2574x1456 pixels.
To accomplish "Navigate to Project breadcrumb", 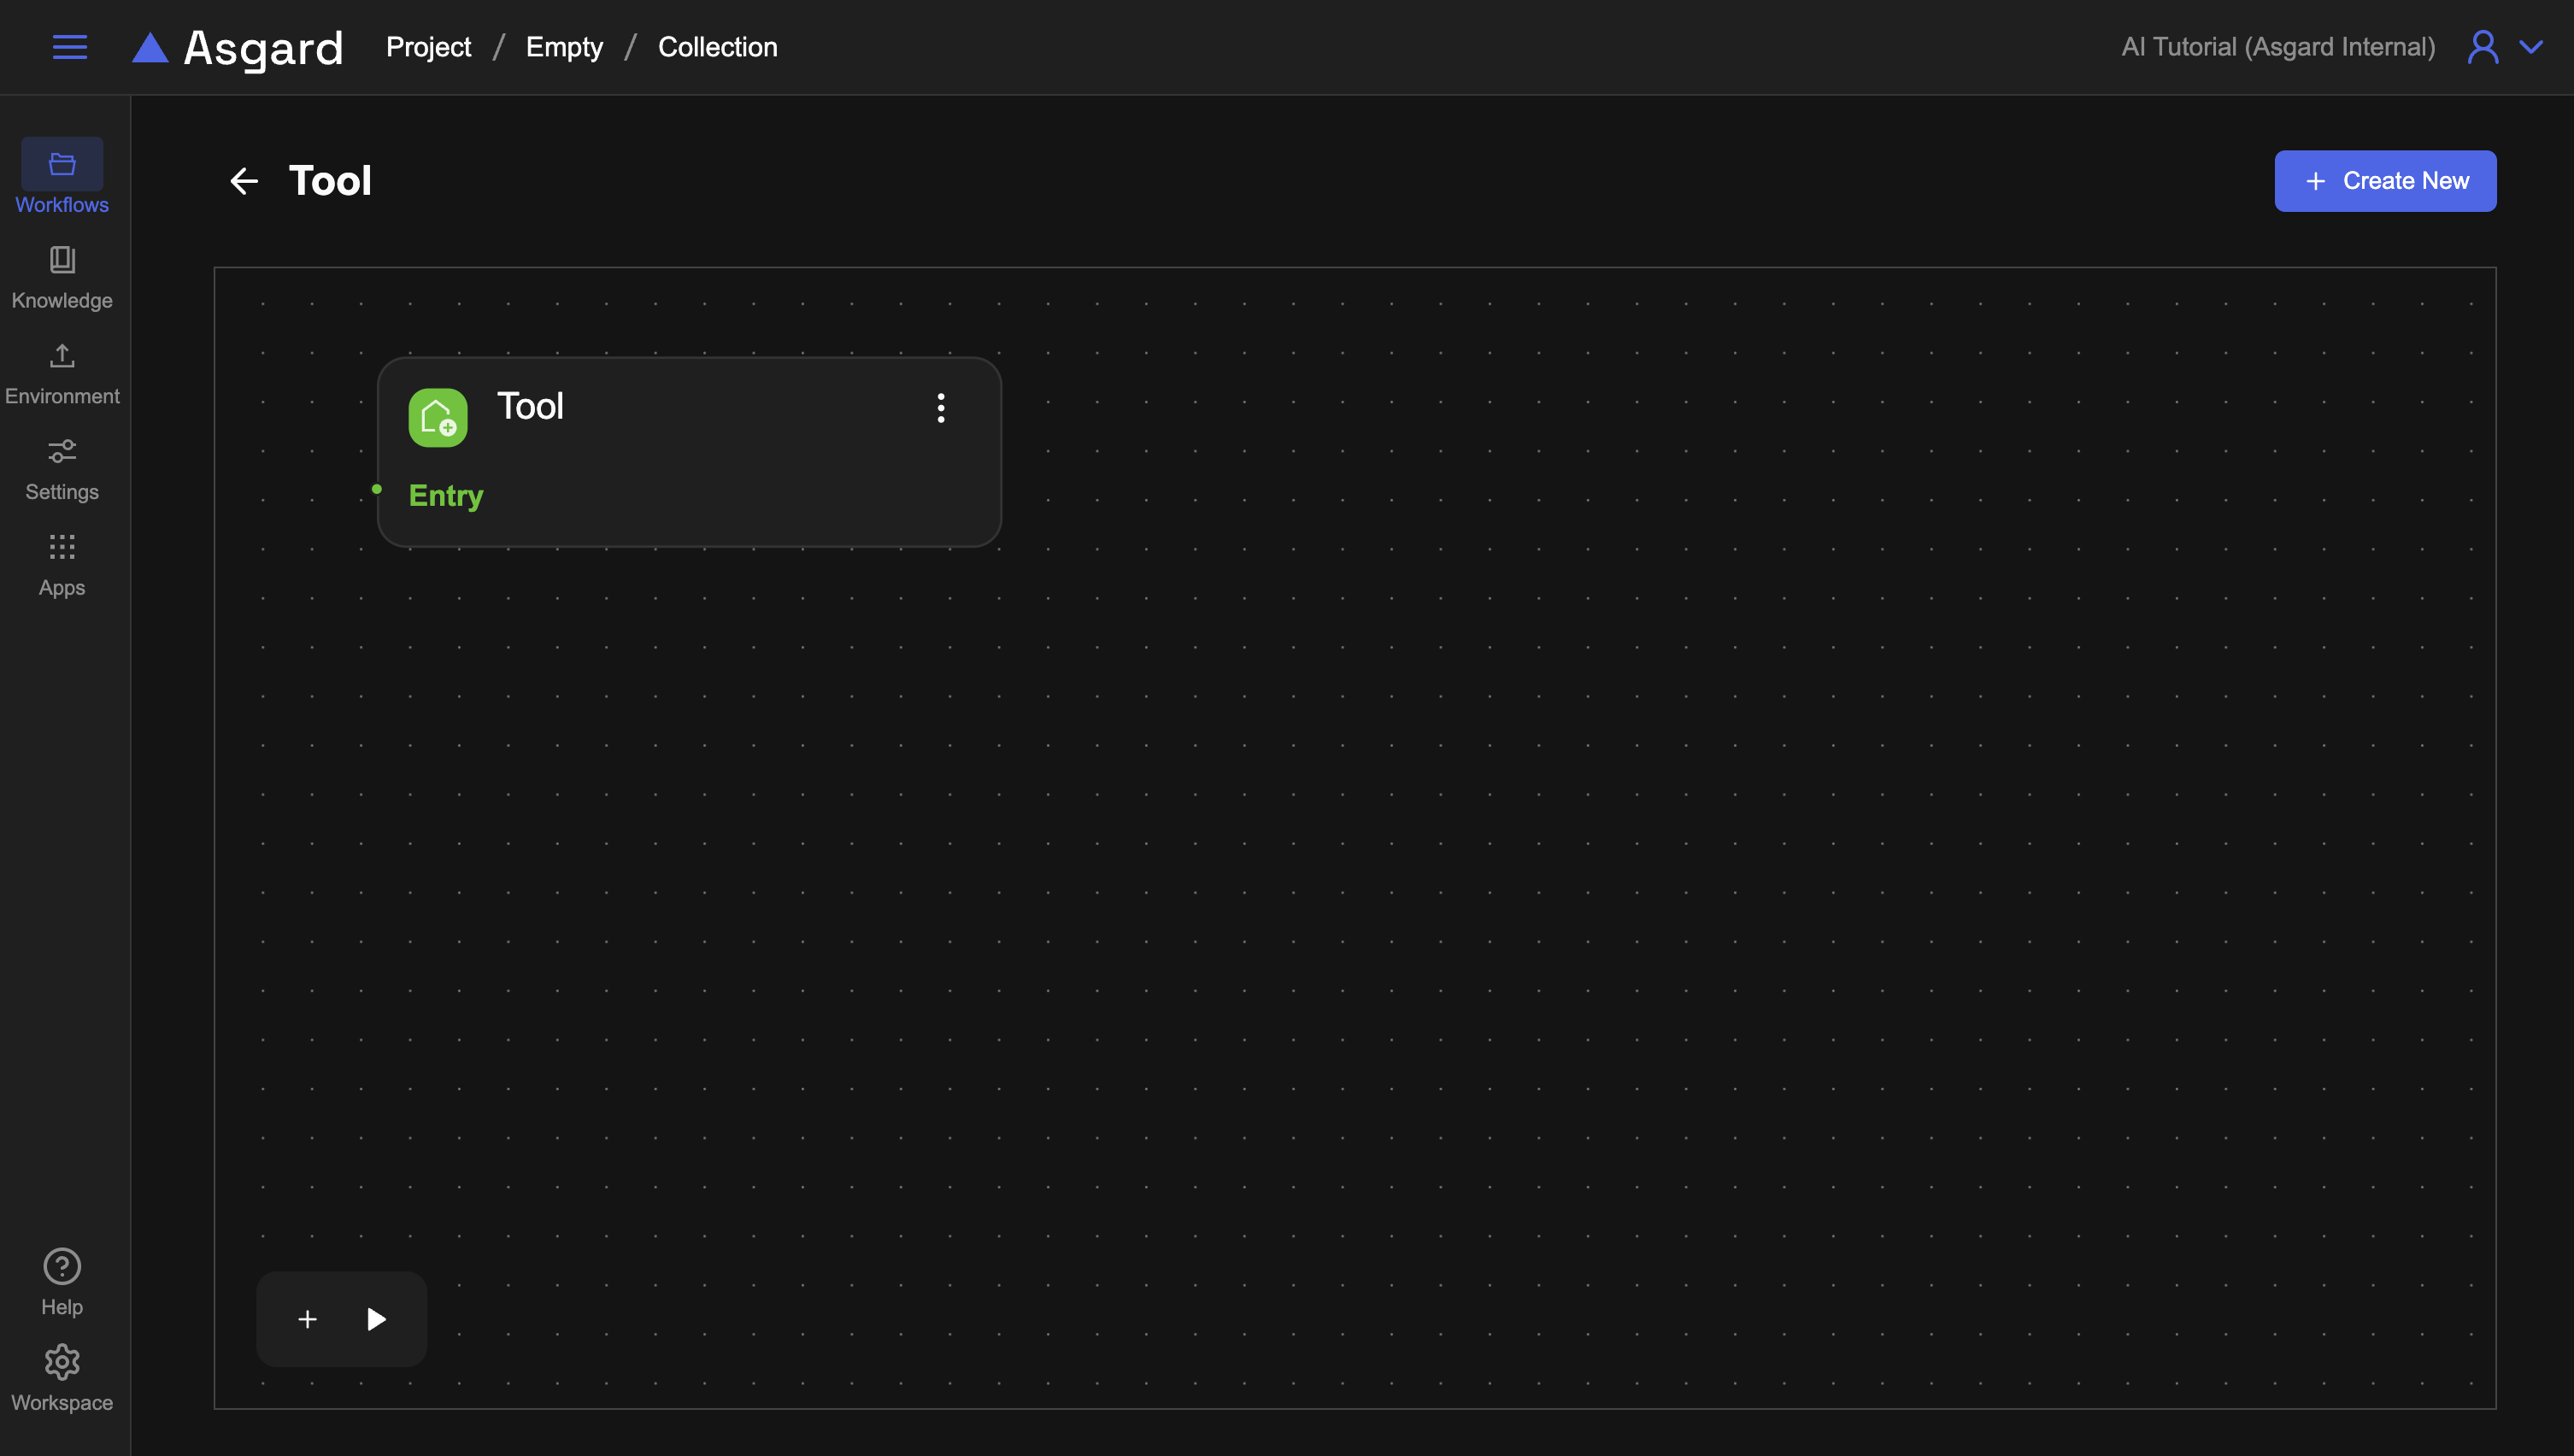I will [x=428, y=47].
